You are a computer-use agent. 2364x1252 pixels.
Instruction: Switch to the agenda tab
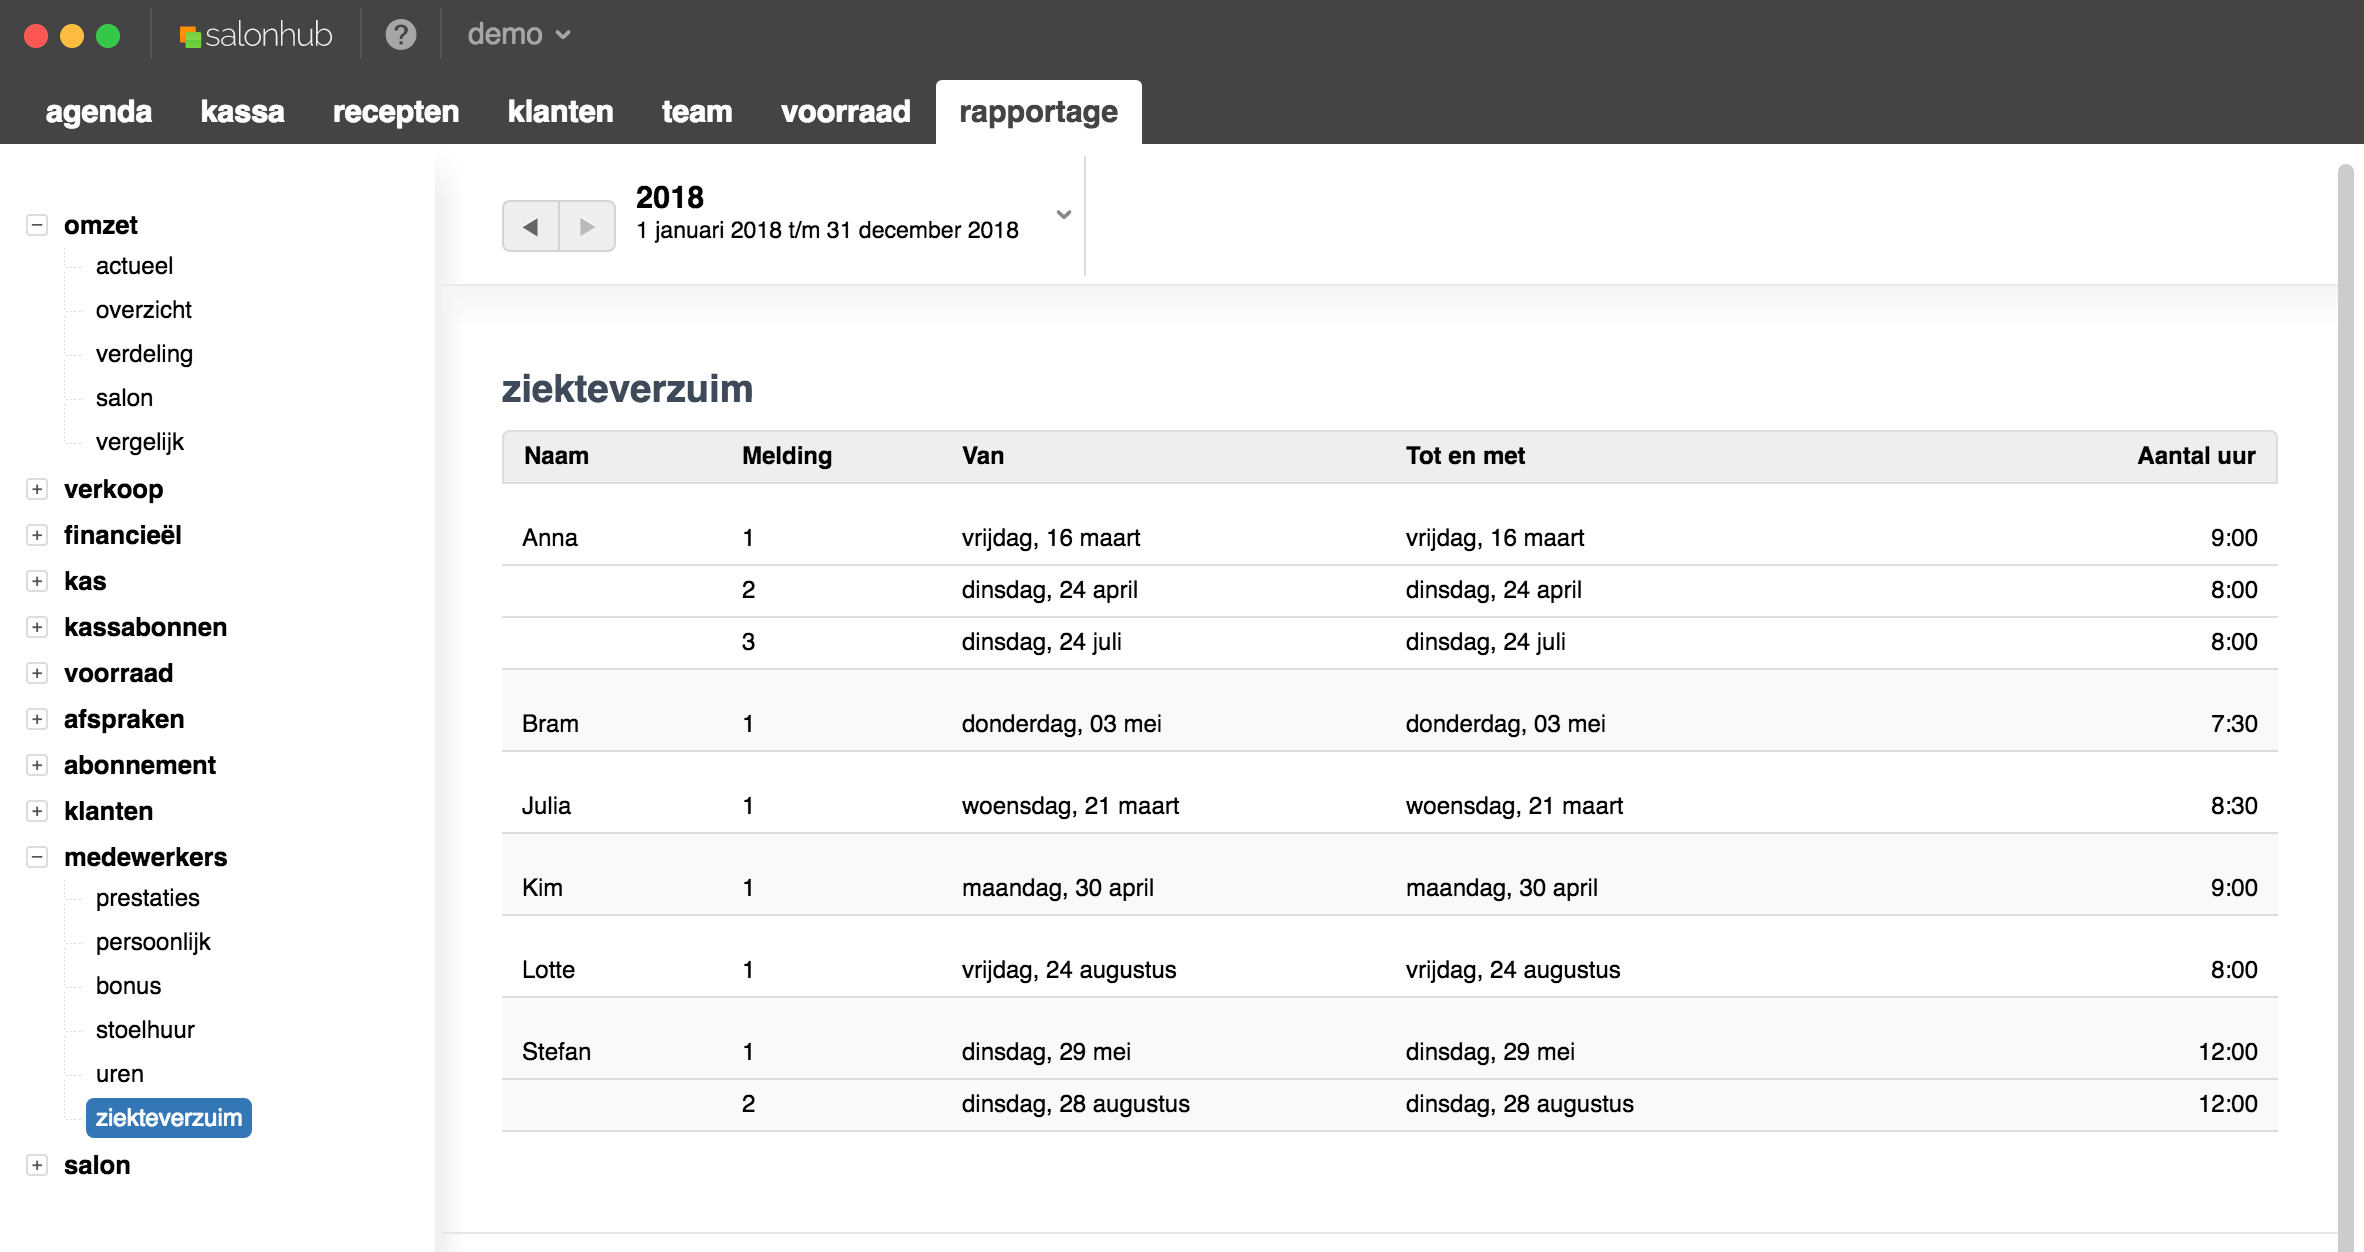coord(98,111)
